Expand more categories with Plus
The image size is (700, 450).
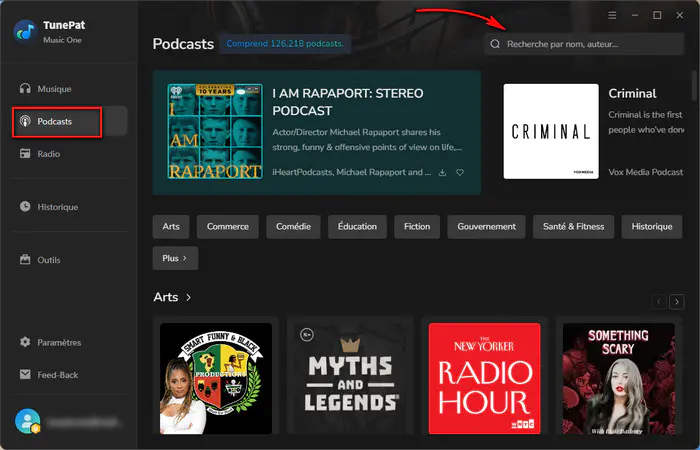[x=175, y=258]
